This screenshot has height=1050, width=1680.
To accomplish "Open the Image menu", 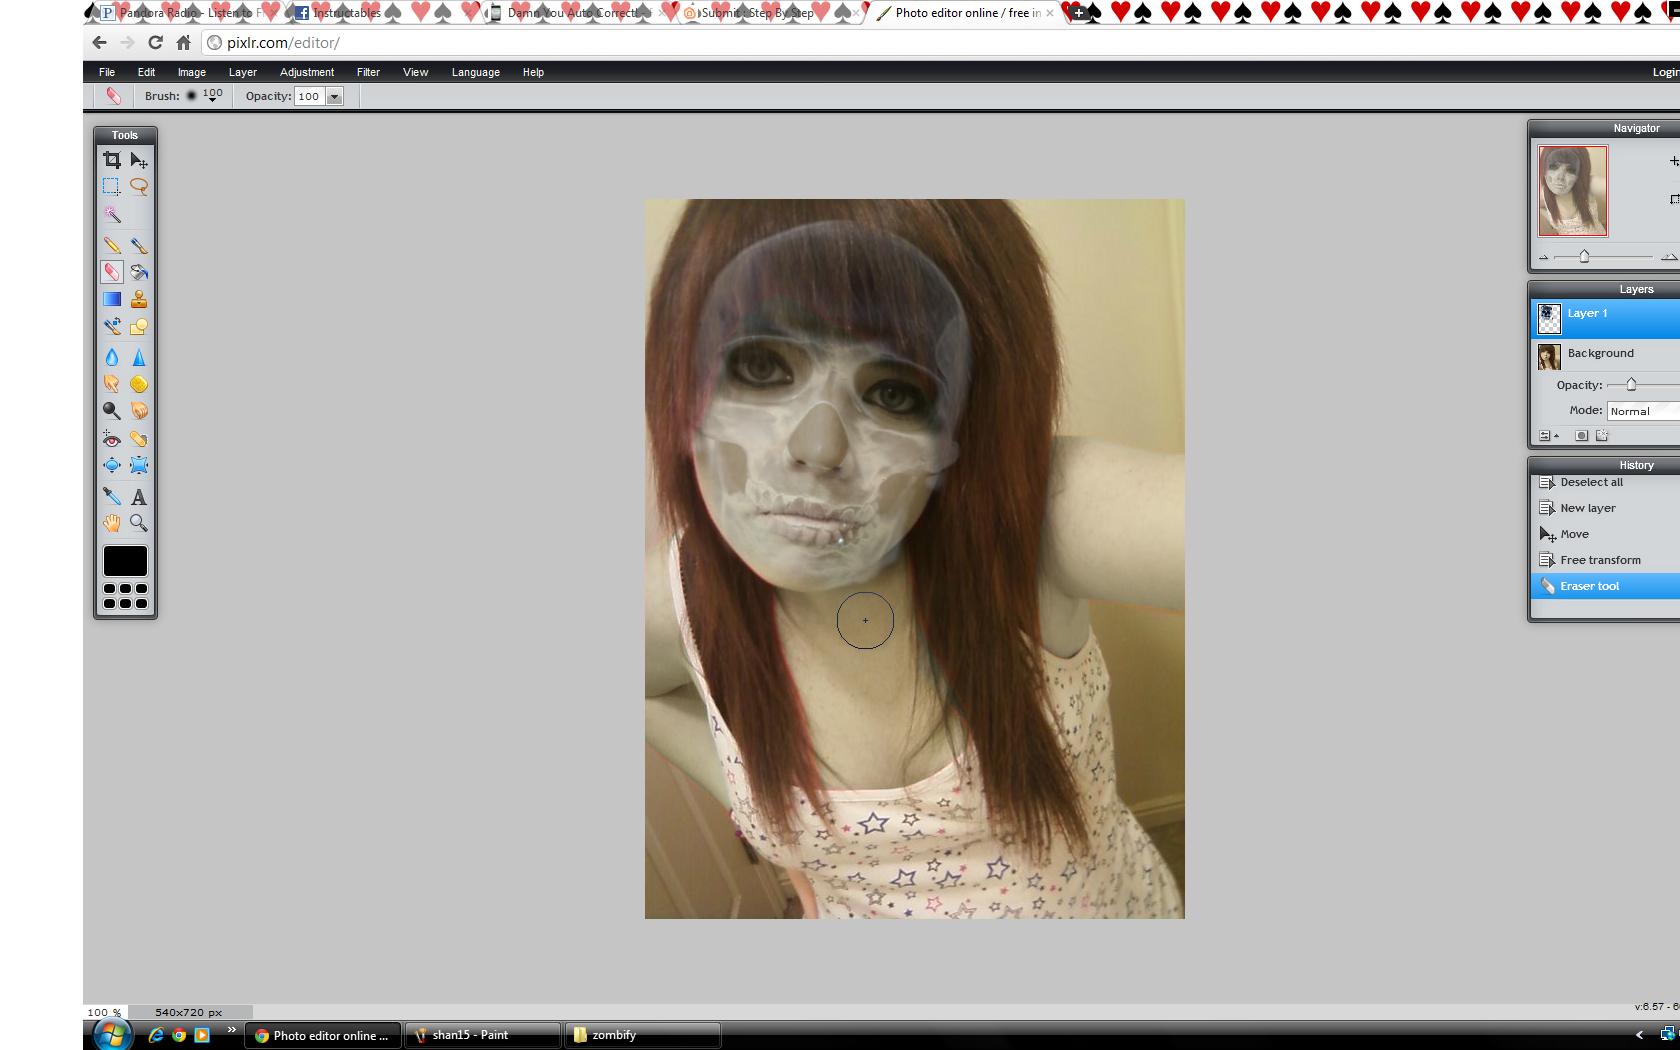I will point(192,72).
